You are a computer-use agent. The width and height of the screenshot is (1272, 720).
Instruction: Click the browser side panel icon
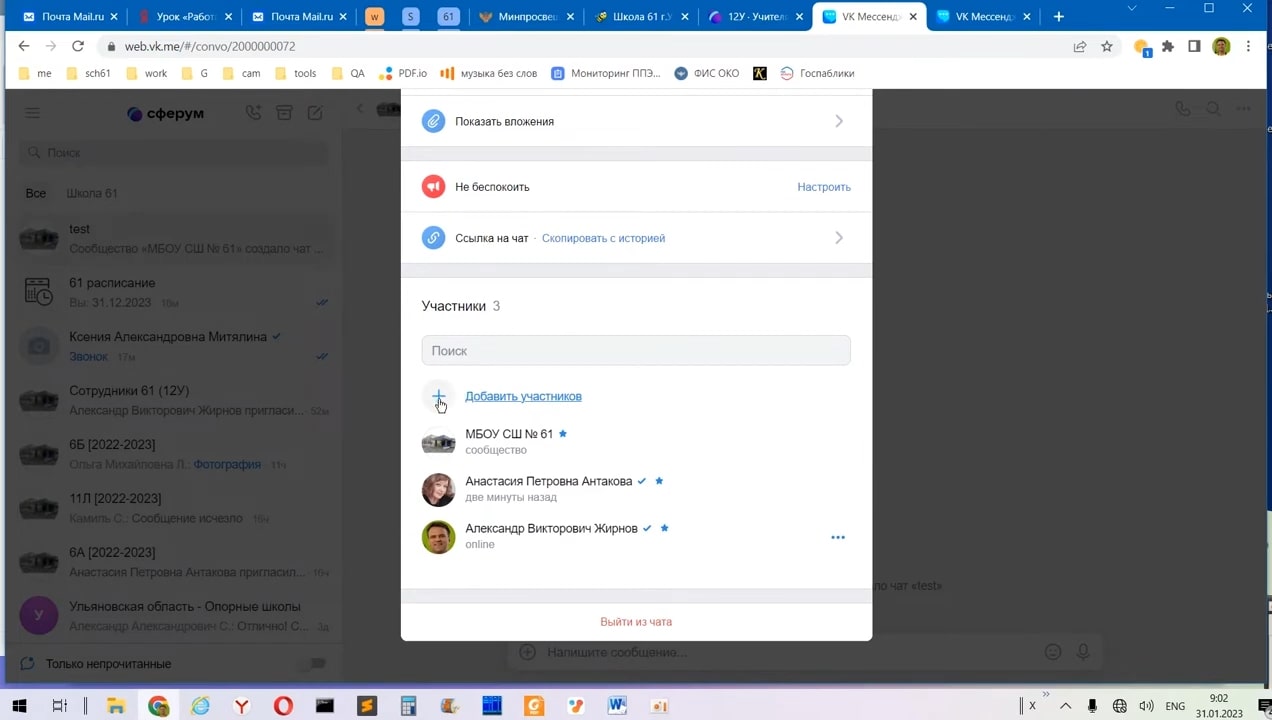pos(1194,46)
